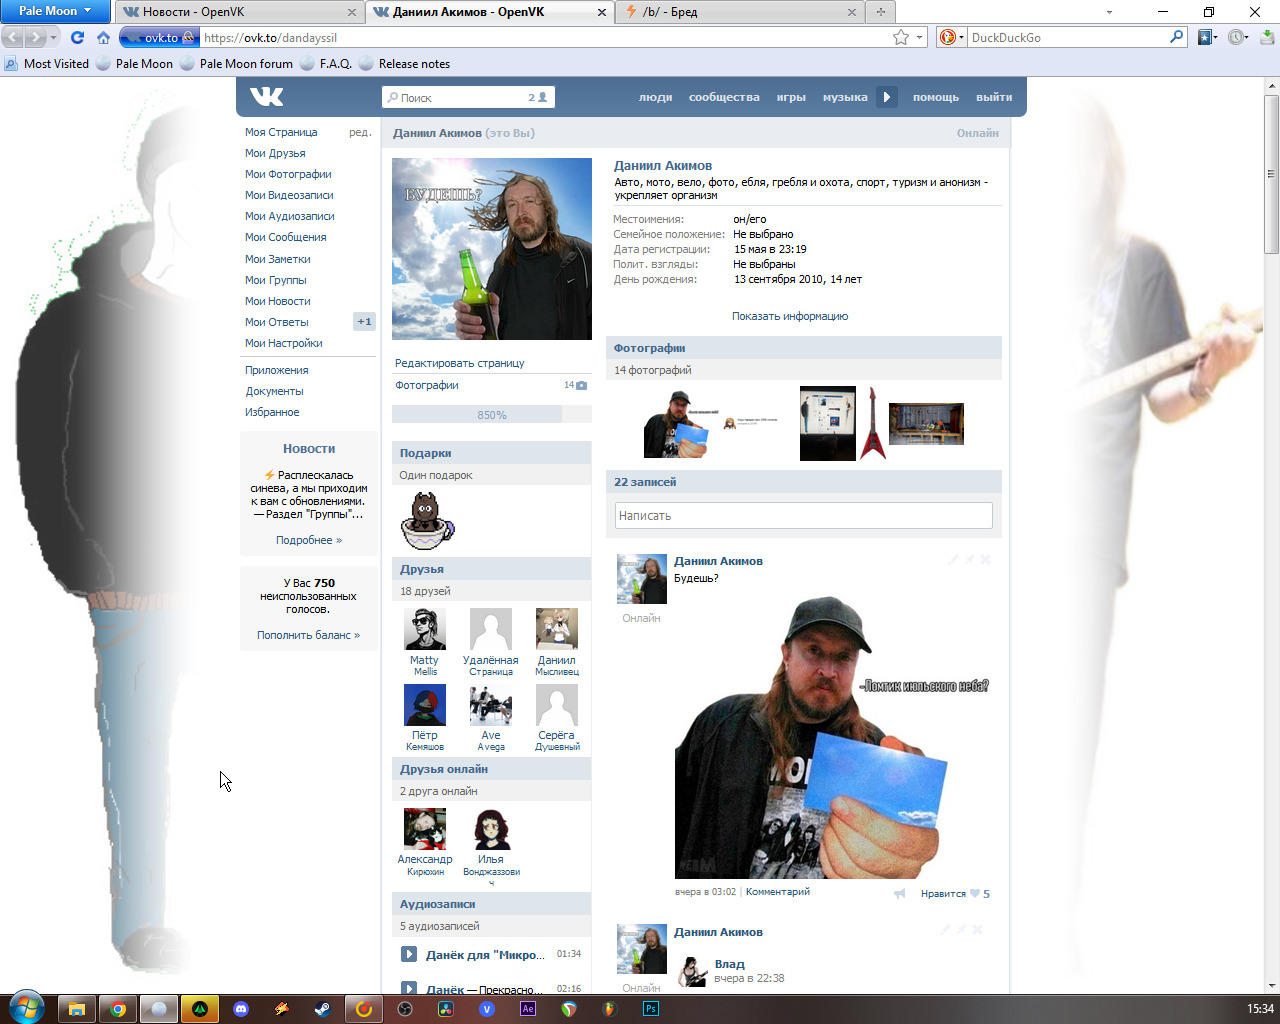Bookmark this page with the star icon
The width and height of the screenshot is (1280, 1024).
901,37
